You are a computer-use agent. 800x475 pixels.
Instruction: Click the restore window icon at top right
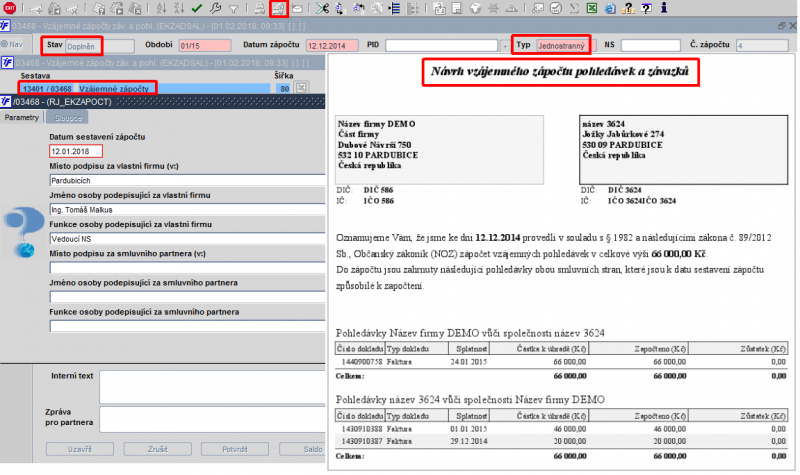pos(782,26)
